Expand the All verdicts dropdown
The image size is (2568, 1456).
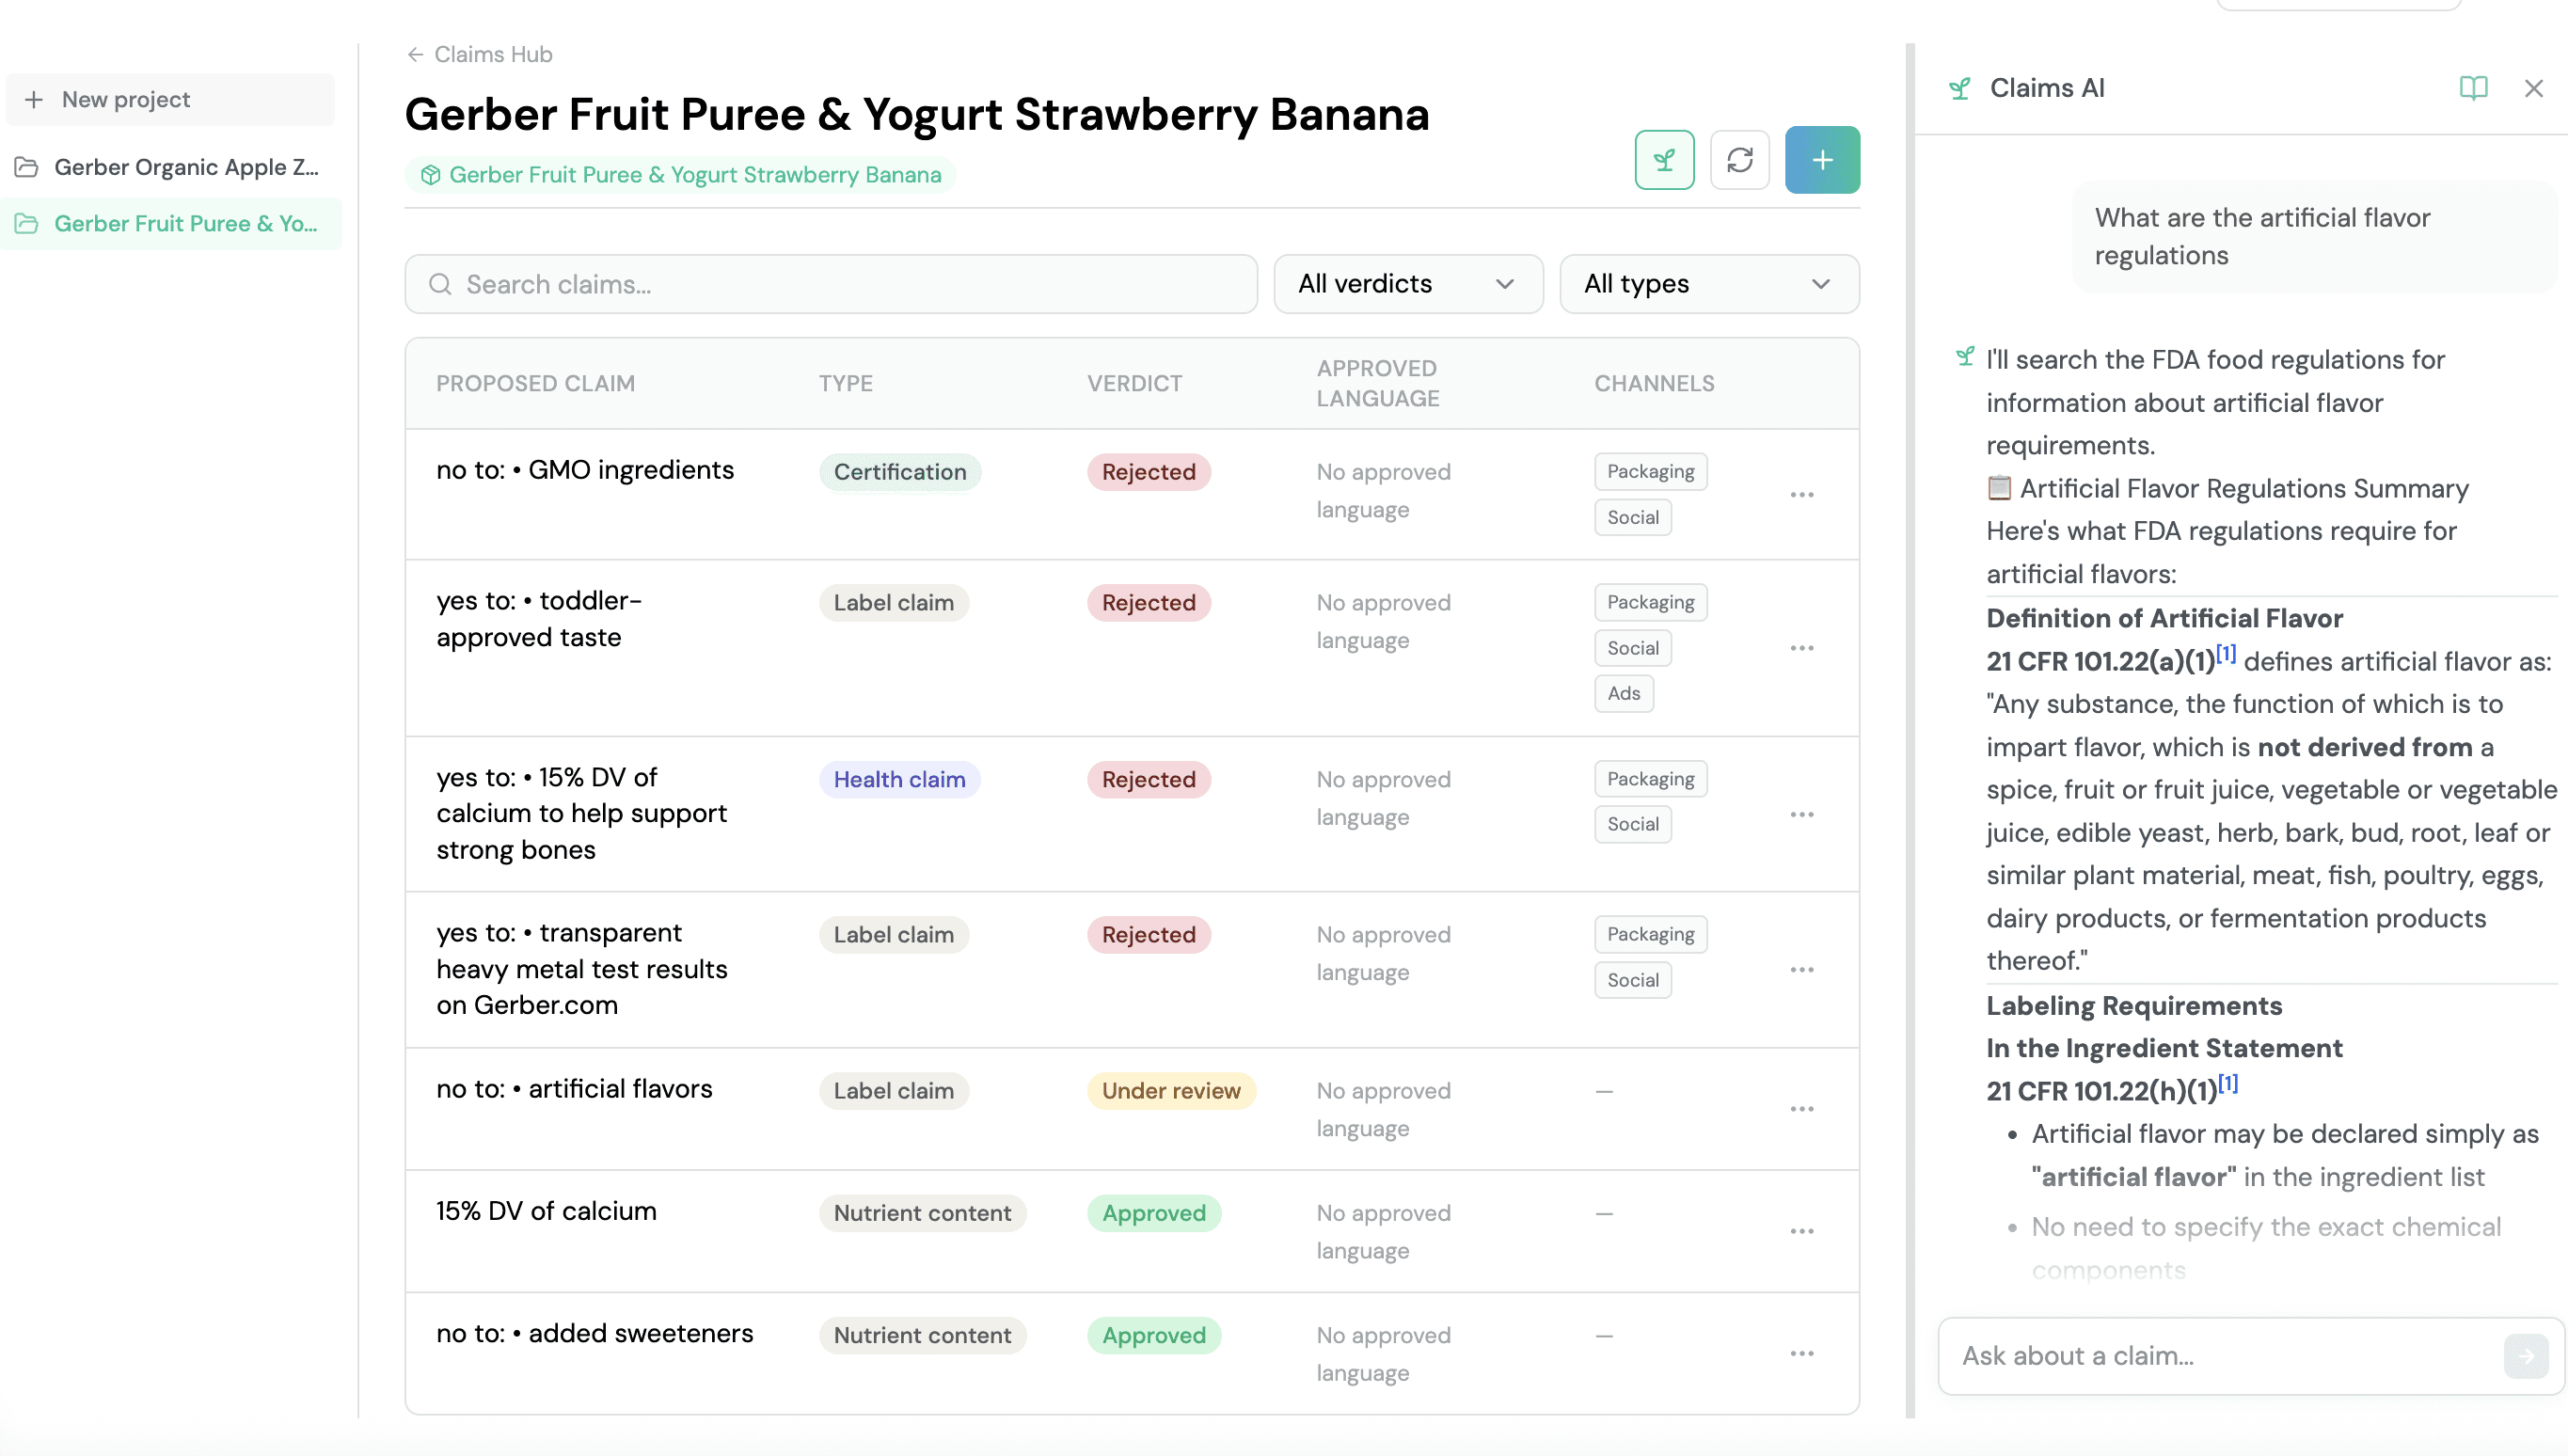(1407, 284)
